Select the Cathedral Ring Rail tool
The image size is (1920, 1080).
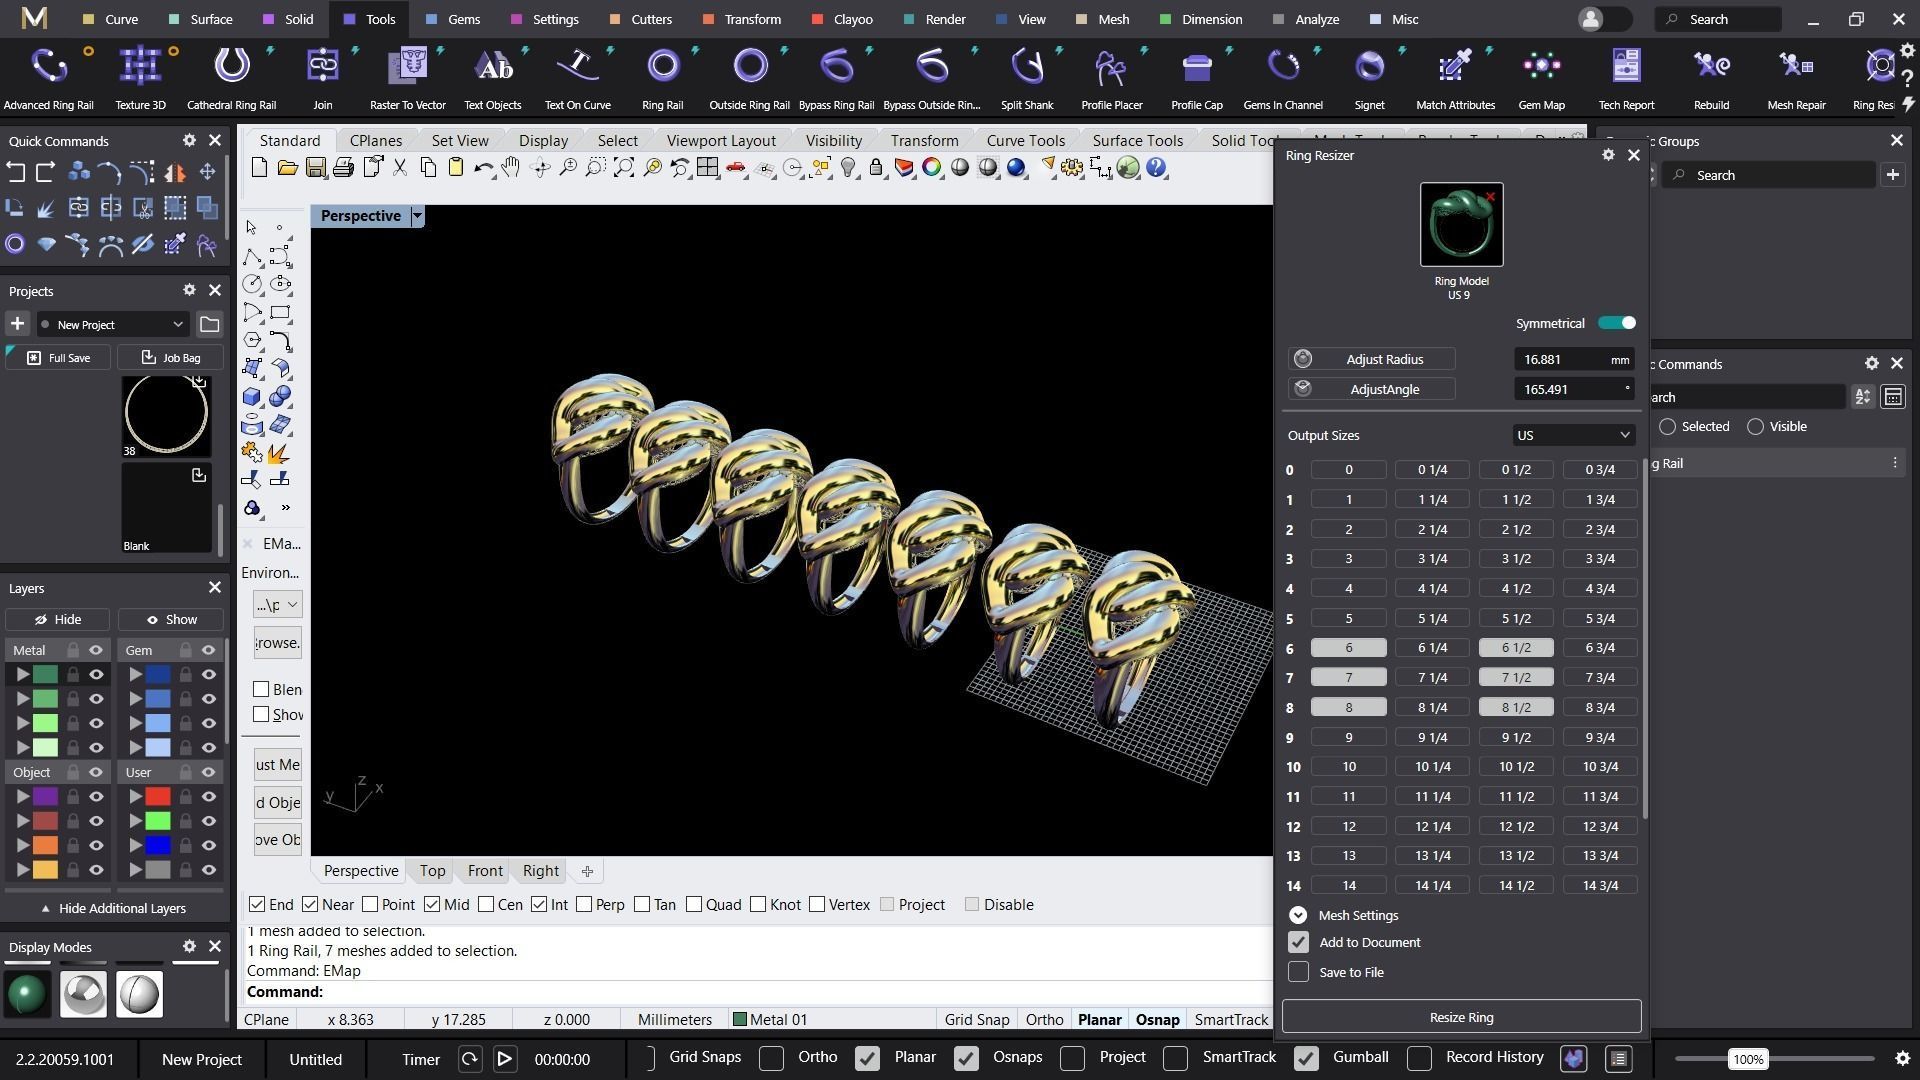click(x=231, y=78)
